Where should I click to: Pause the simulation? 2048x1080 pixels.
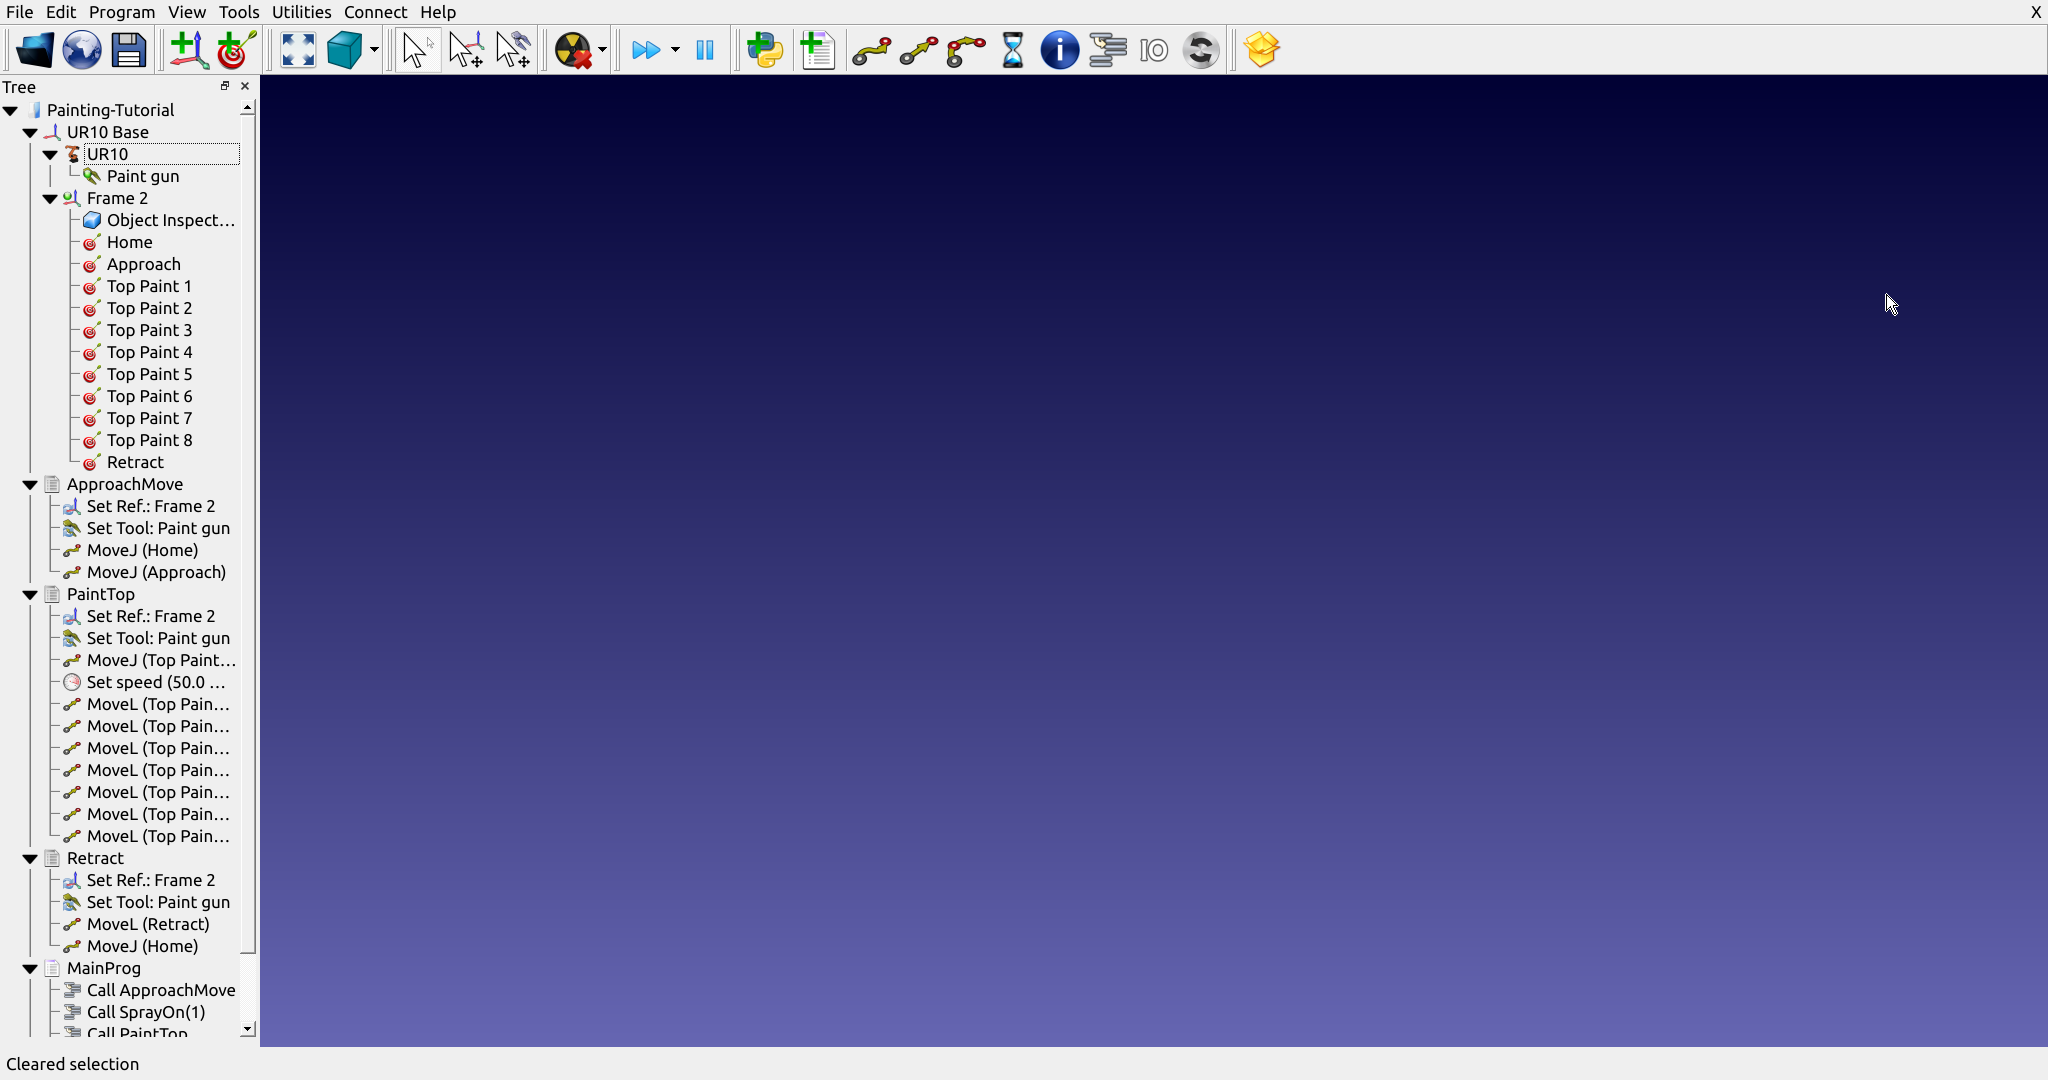pyautogui.click(x=705, y=49)
